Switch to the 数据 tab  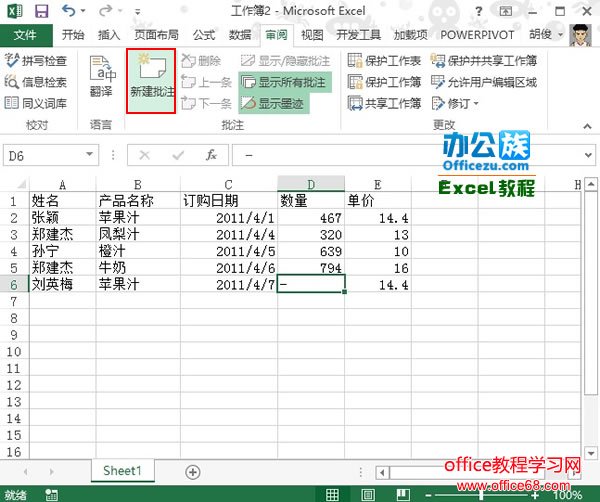(240, 35)
